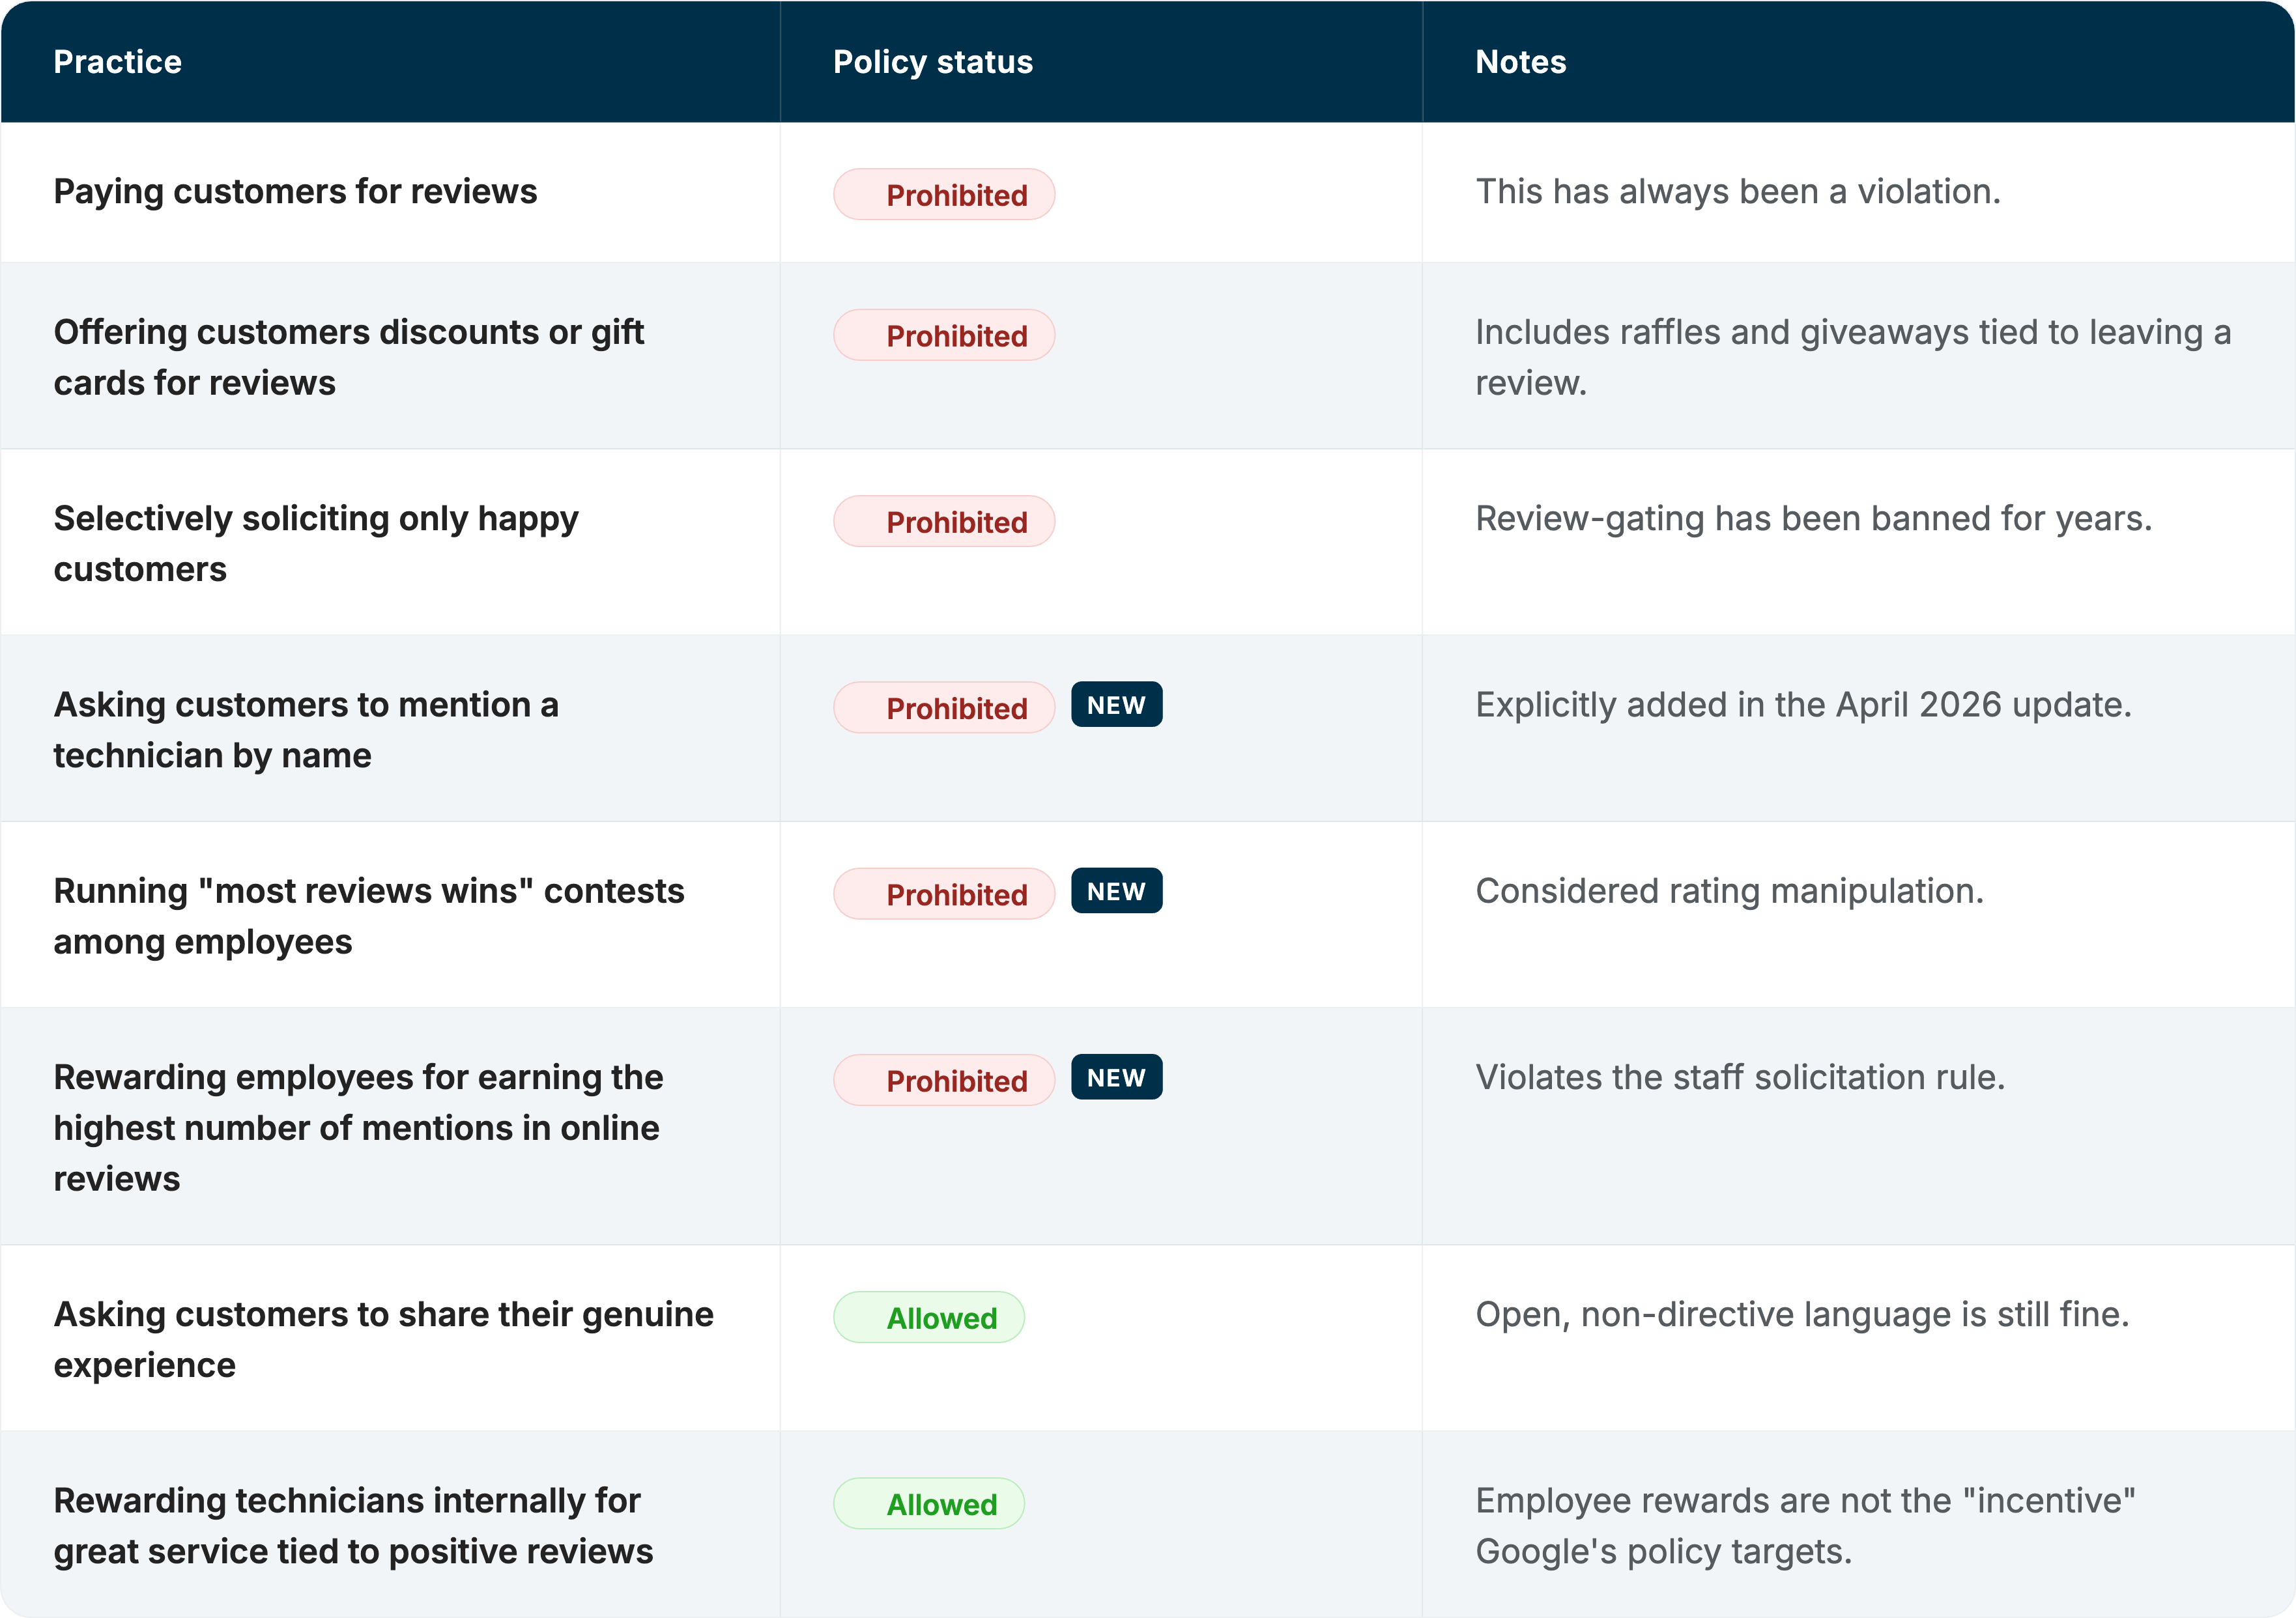Screen dimensions: 2296x1618
Task: Click the Notes column header
Action: (x=1520, y=62)
